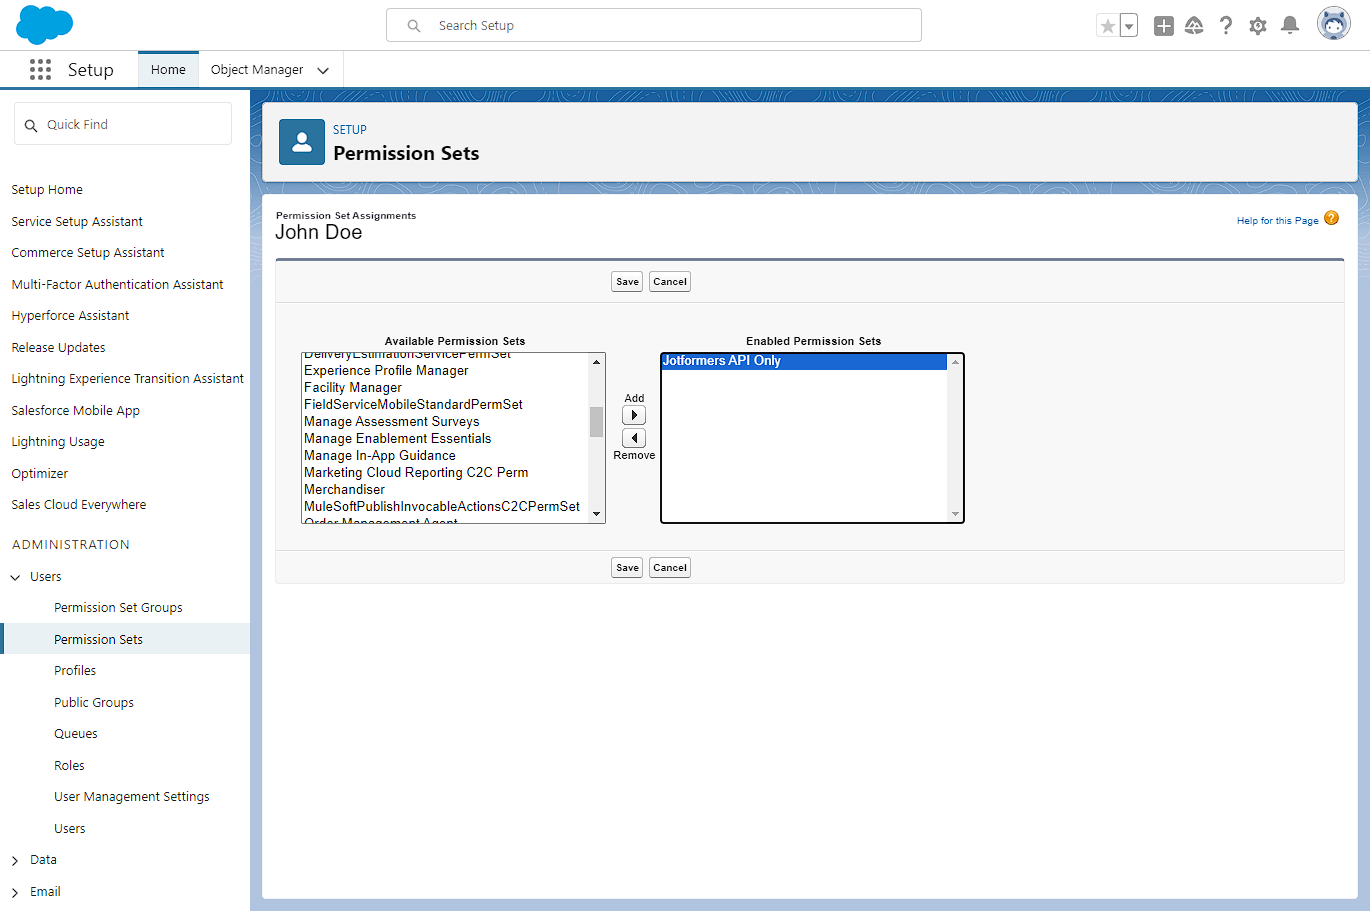Open User Management Settings
Image resolution: width=1370 pixels, height=911 pixels.
pyautogui.click(x=132, y=797)
